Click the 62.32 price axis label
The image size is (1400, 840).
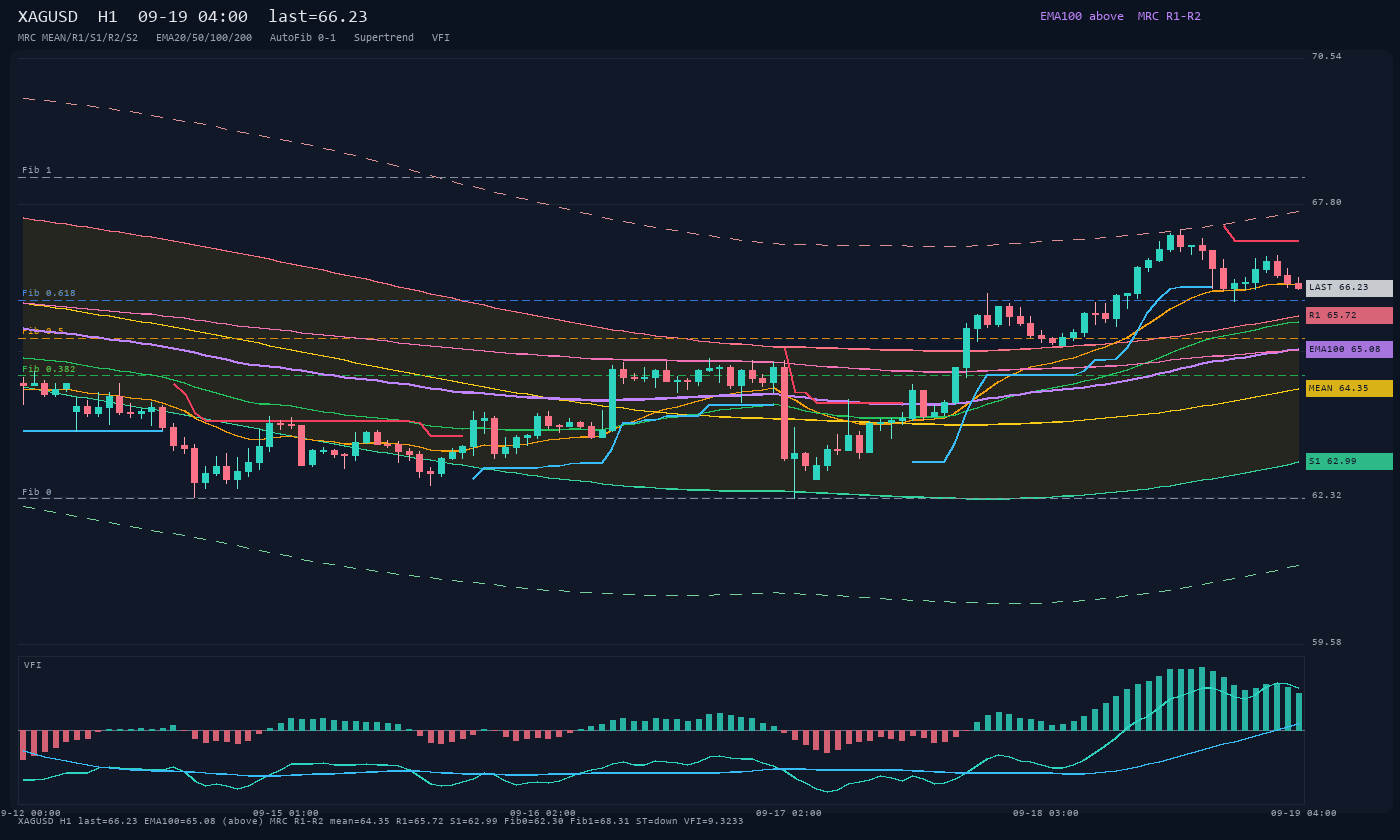pos(1327,495)
